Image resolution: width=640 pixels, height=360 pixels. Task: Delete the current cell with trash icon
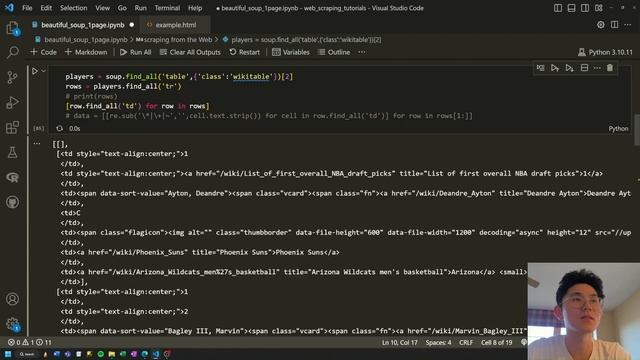tap(610, 68)
